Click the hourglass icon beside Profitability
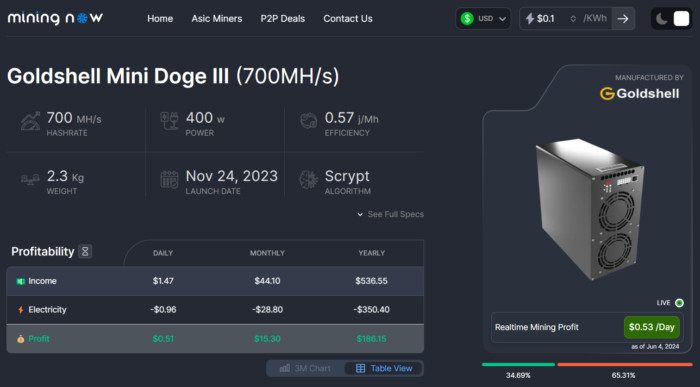 pyautogui.click(x=85, y=251)
